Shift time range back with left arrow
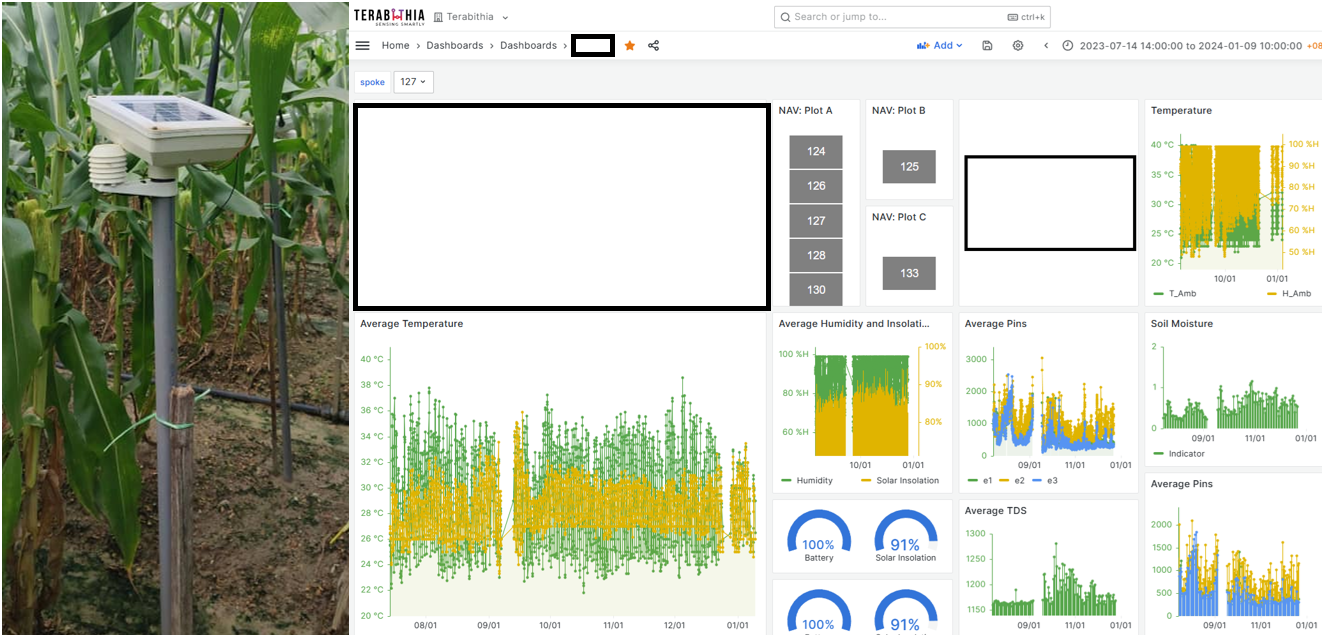Image resolution: width=1322 pixels, height=635 pixels. click(1046, 46)
